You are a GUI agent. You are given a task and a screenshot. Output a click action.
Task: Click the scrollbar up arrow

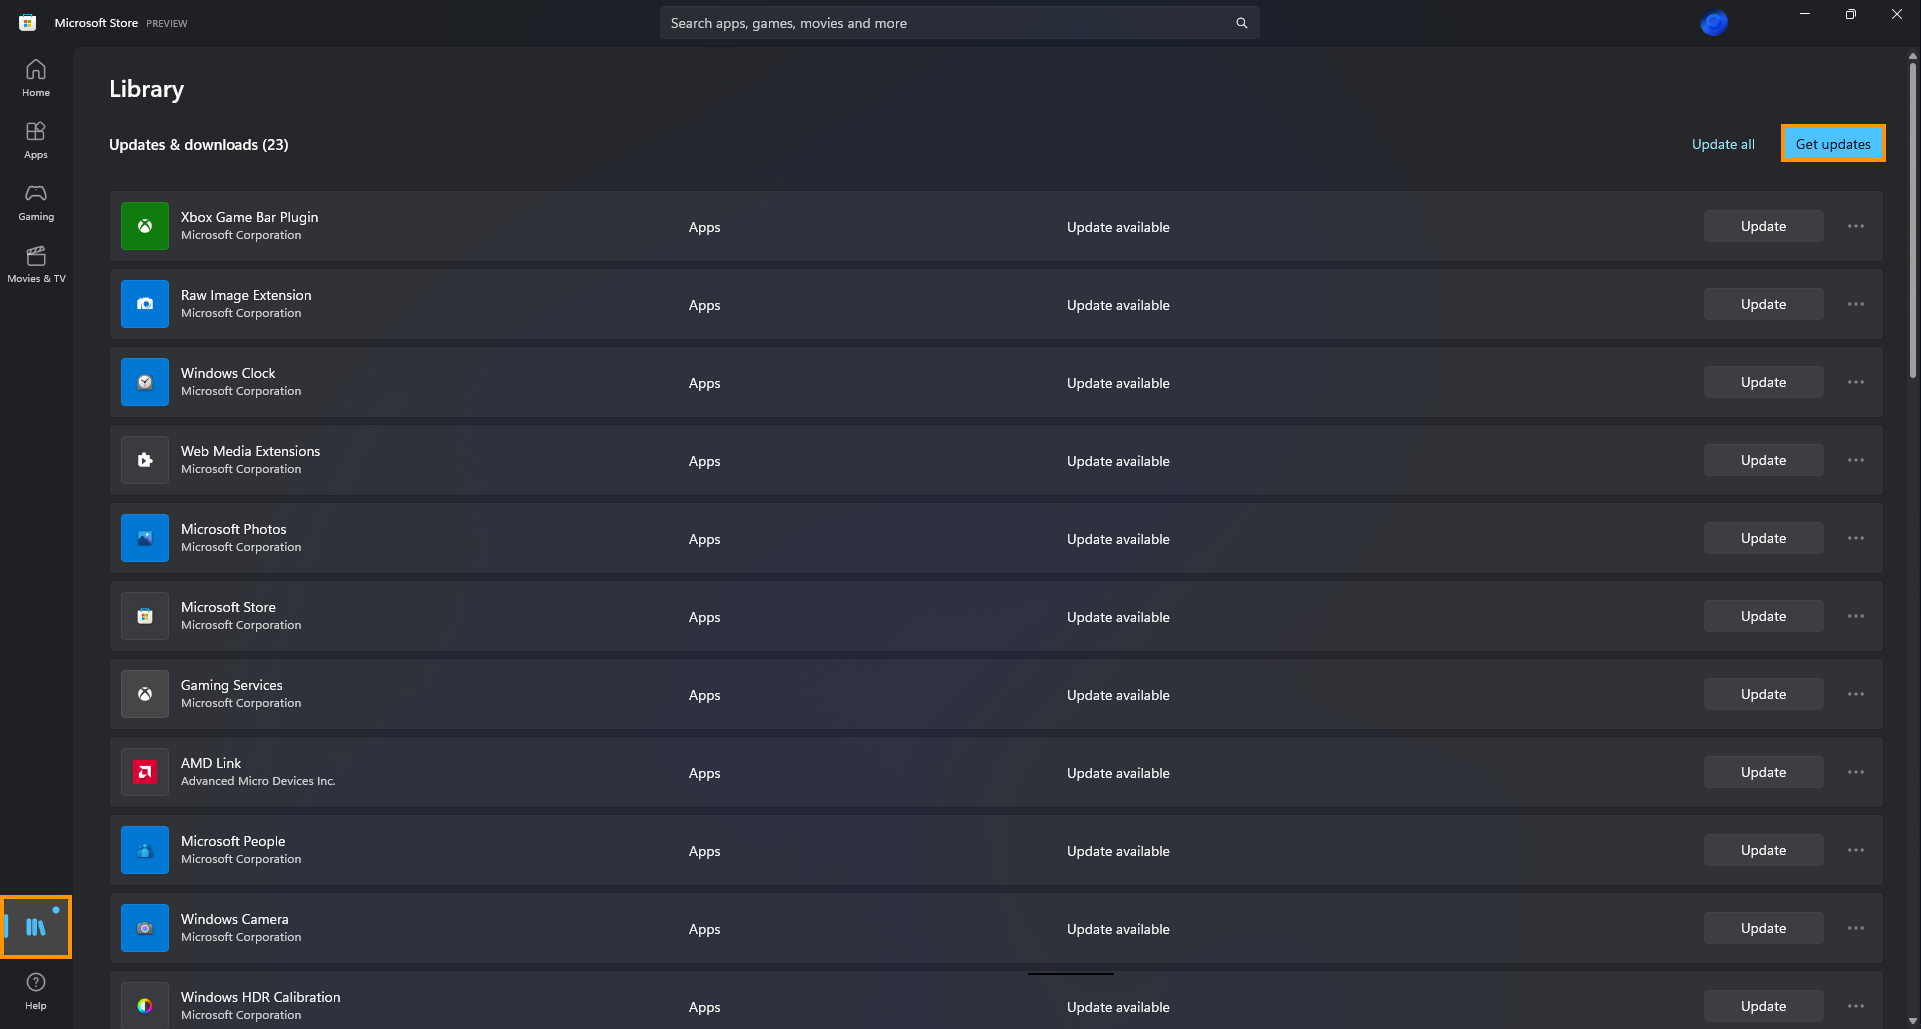point(1912,56)
